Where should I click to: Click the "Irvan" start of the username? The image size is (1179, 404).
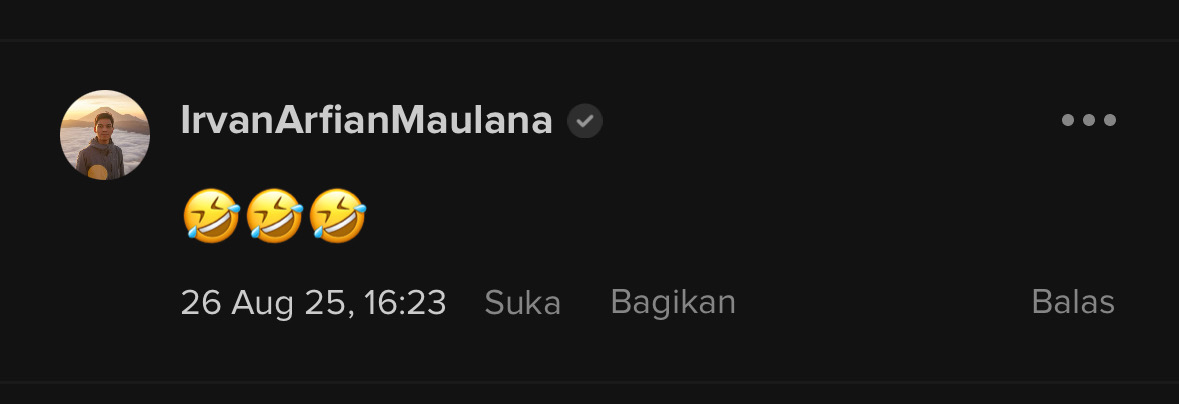pos(227,120)
